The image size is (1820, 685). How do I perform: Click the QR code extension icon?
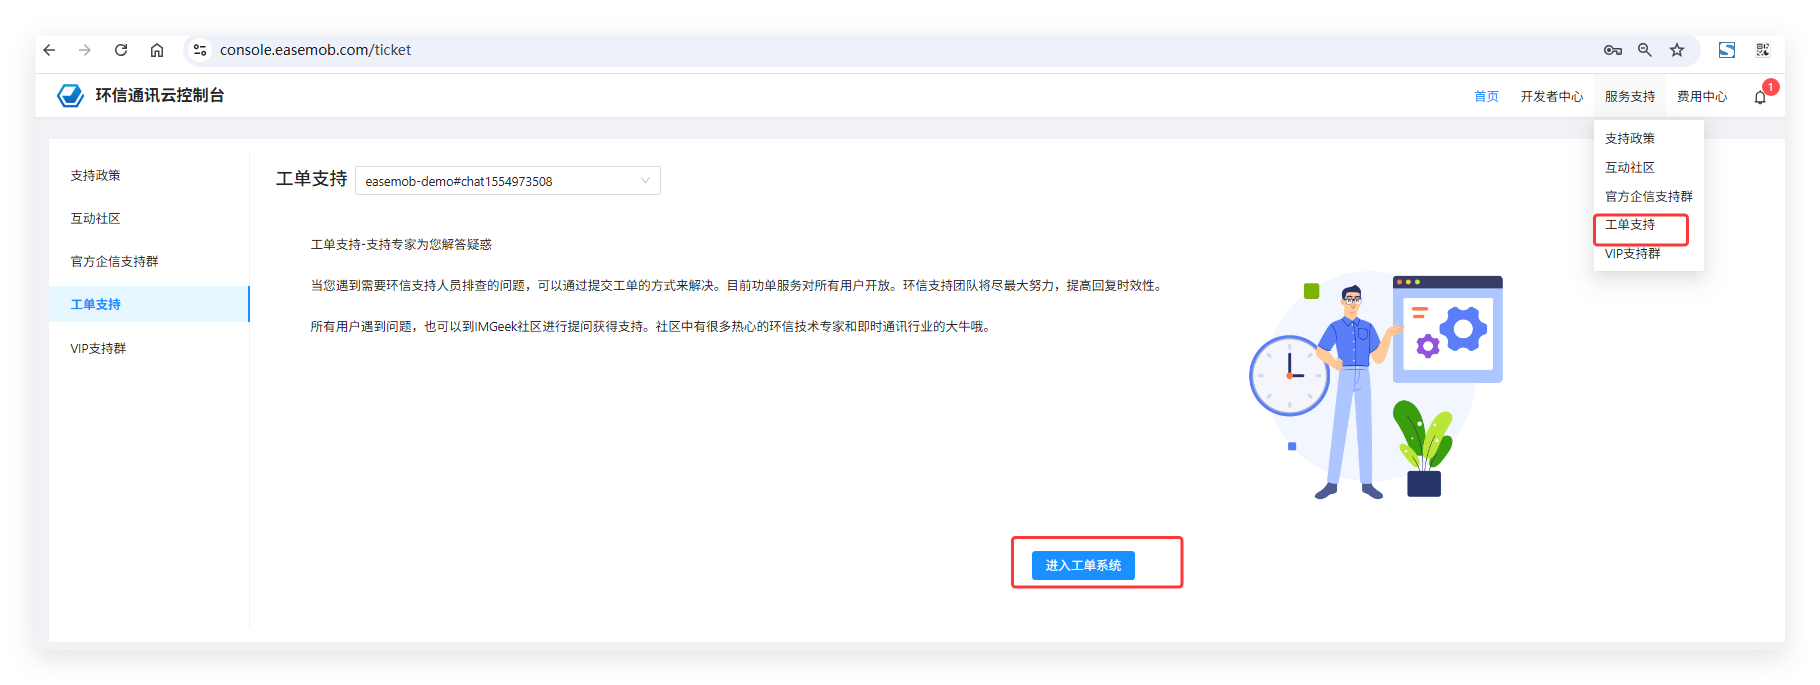tap(1762, 50)
